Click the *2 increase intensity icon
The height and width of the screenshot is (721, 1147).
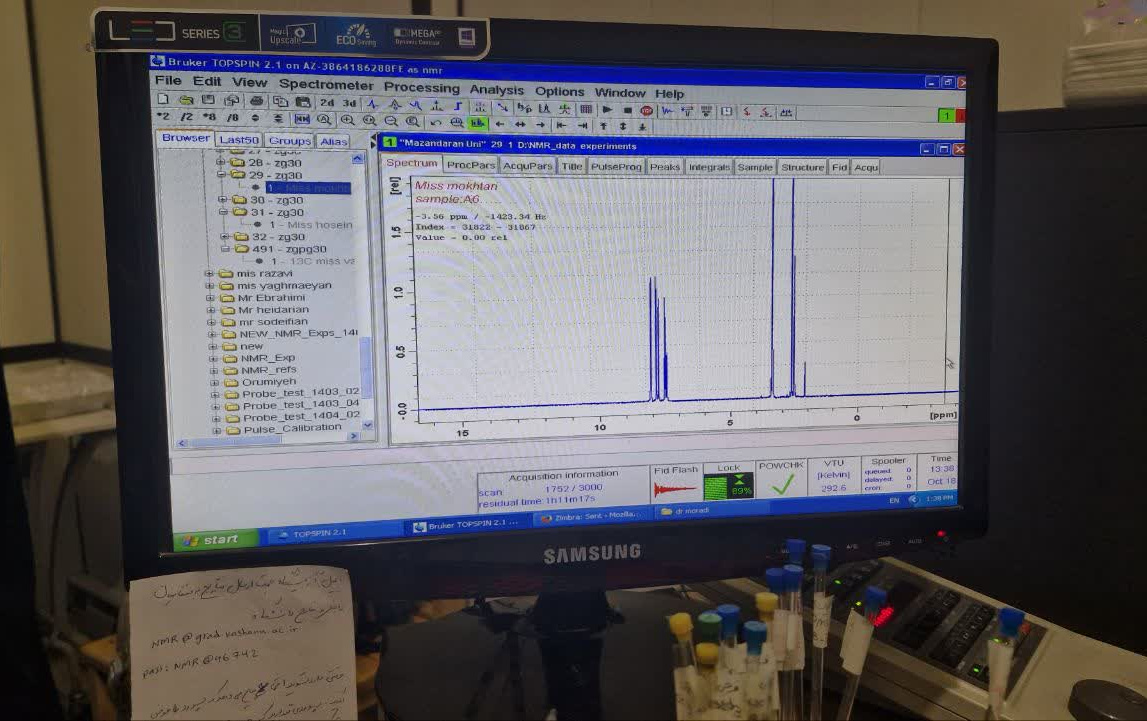click(x=163, y=116)
